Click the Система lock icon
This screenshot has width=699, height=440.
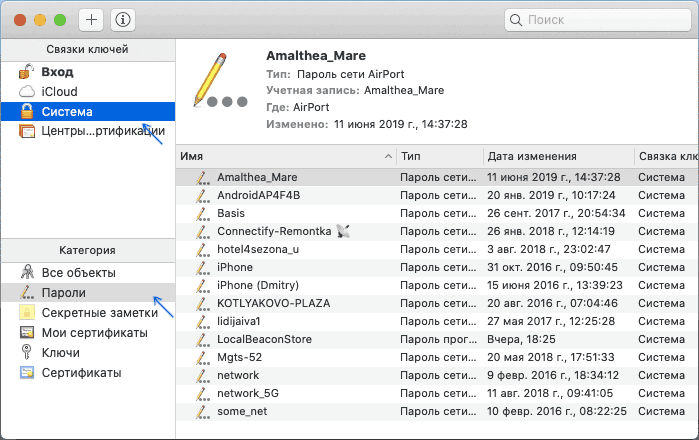point(27,111)
